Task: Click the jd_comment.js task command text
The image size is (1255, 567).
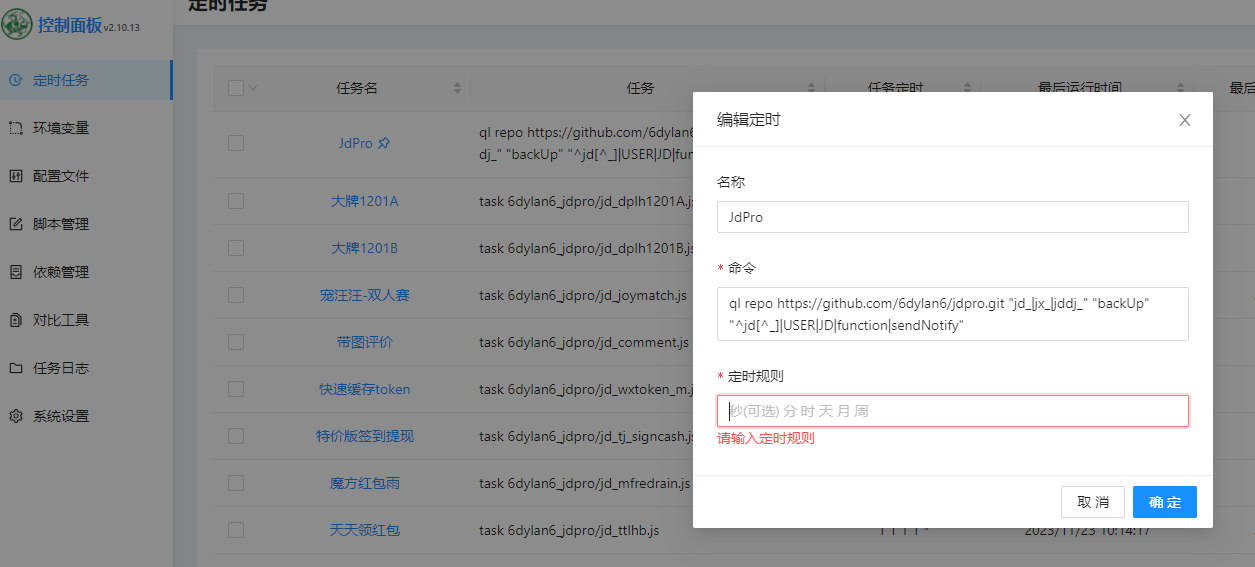Action: [583, 342]
